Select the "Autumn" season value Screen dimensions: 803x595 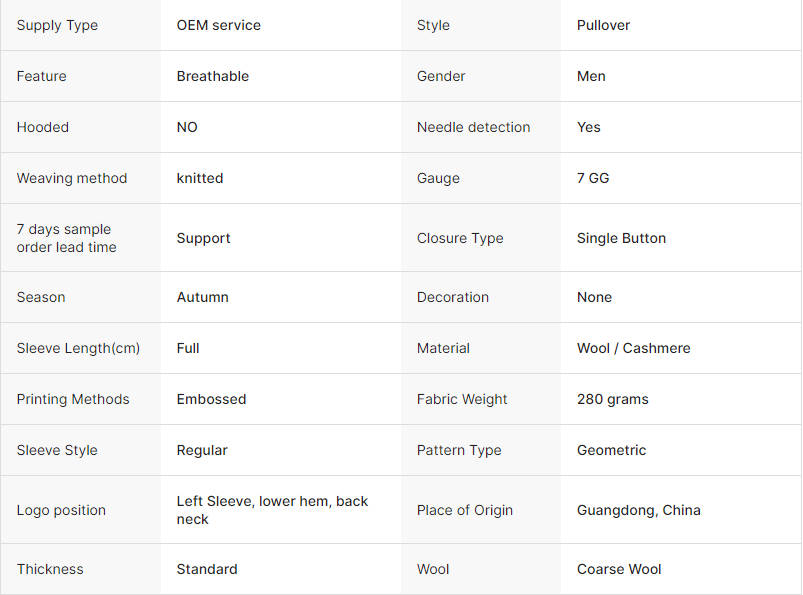point(202,297)
